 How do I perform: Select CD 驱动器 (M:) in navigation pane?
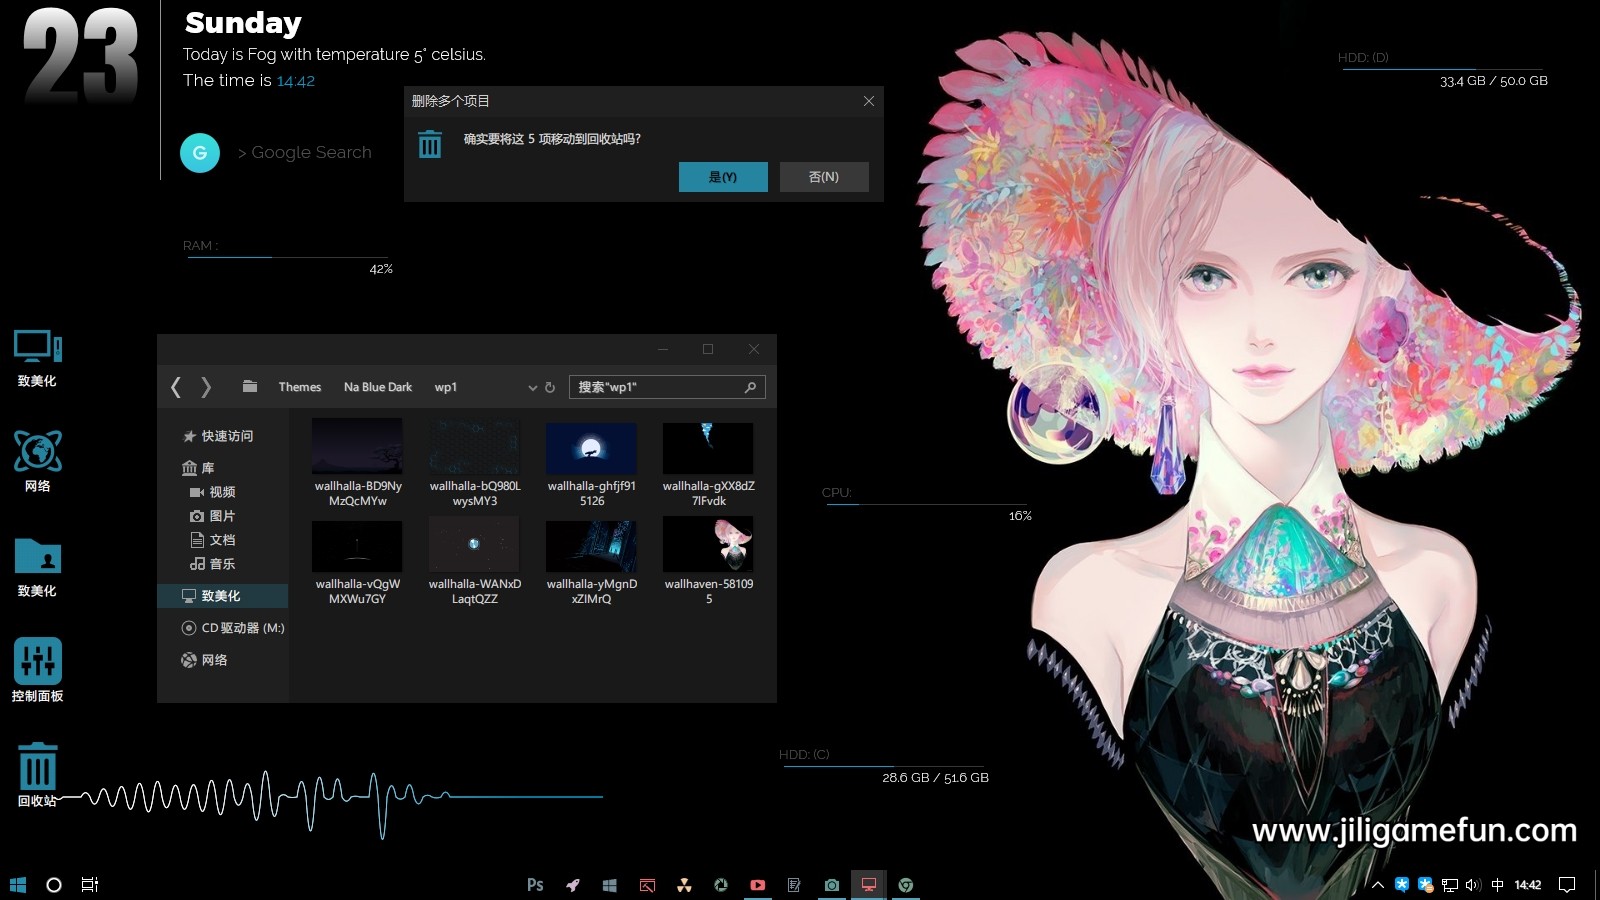click(232, 628)
